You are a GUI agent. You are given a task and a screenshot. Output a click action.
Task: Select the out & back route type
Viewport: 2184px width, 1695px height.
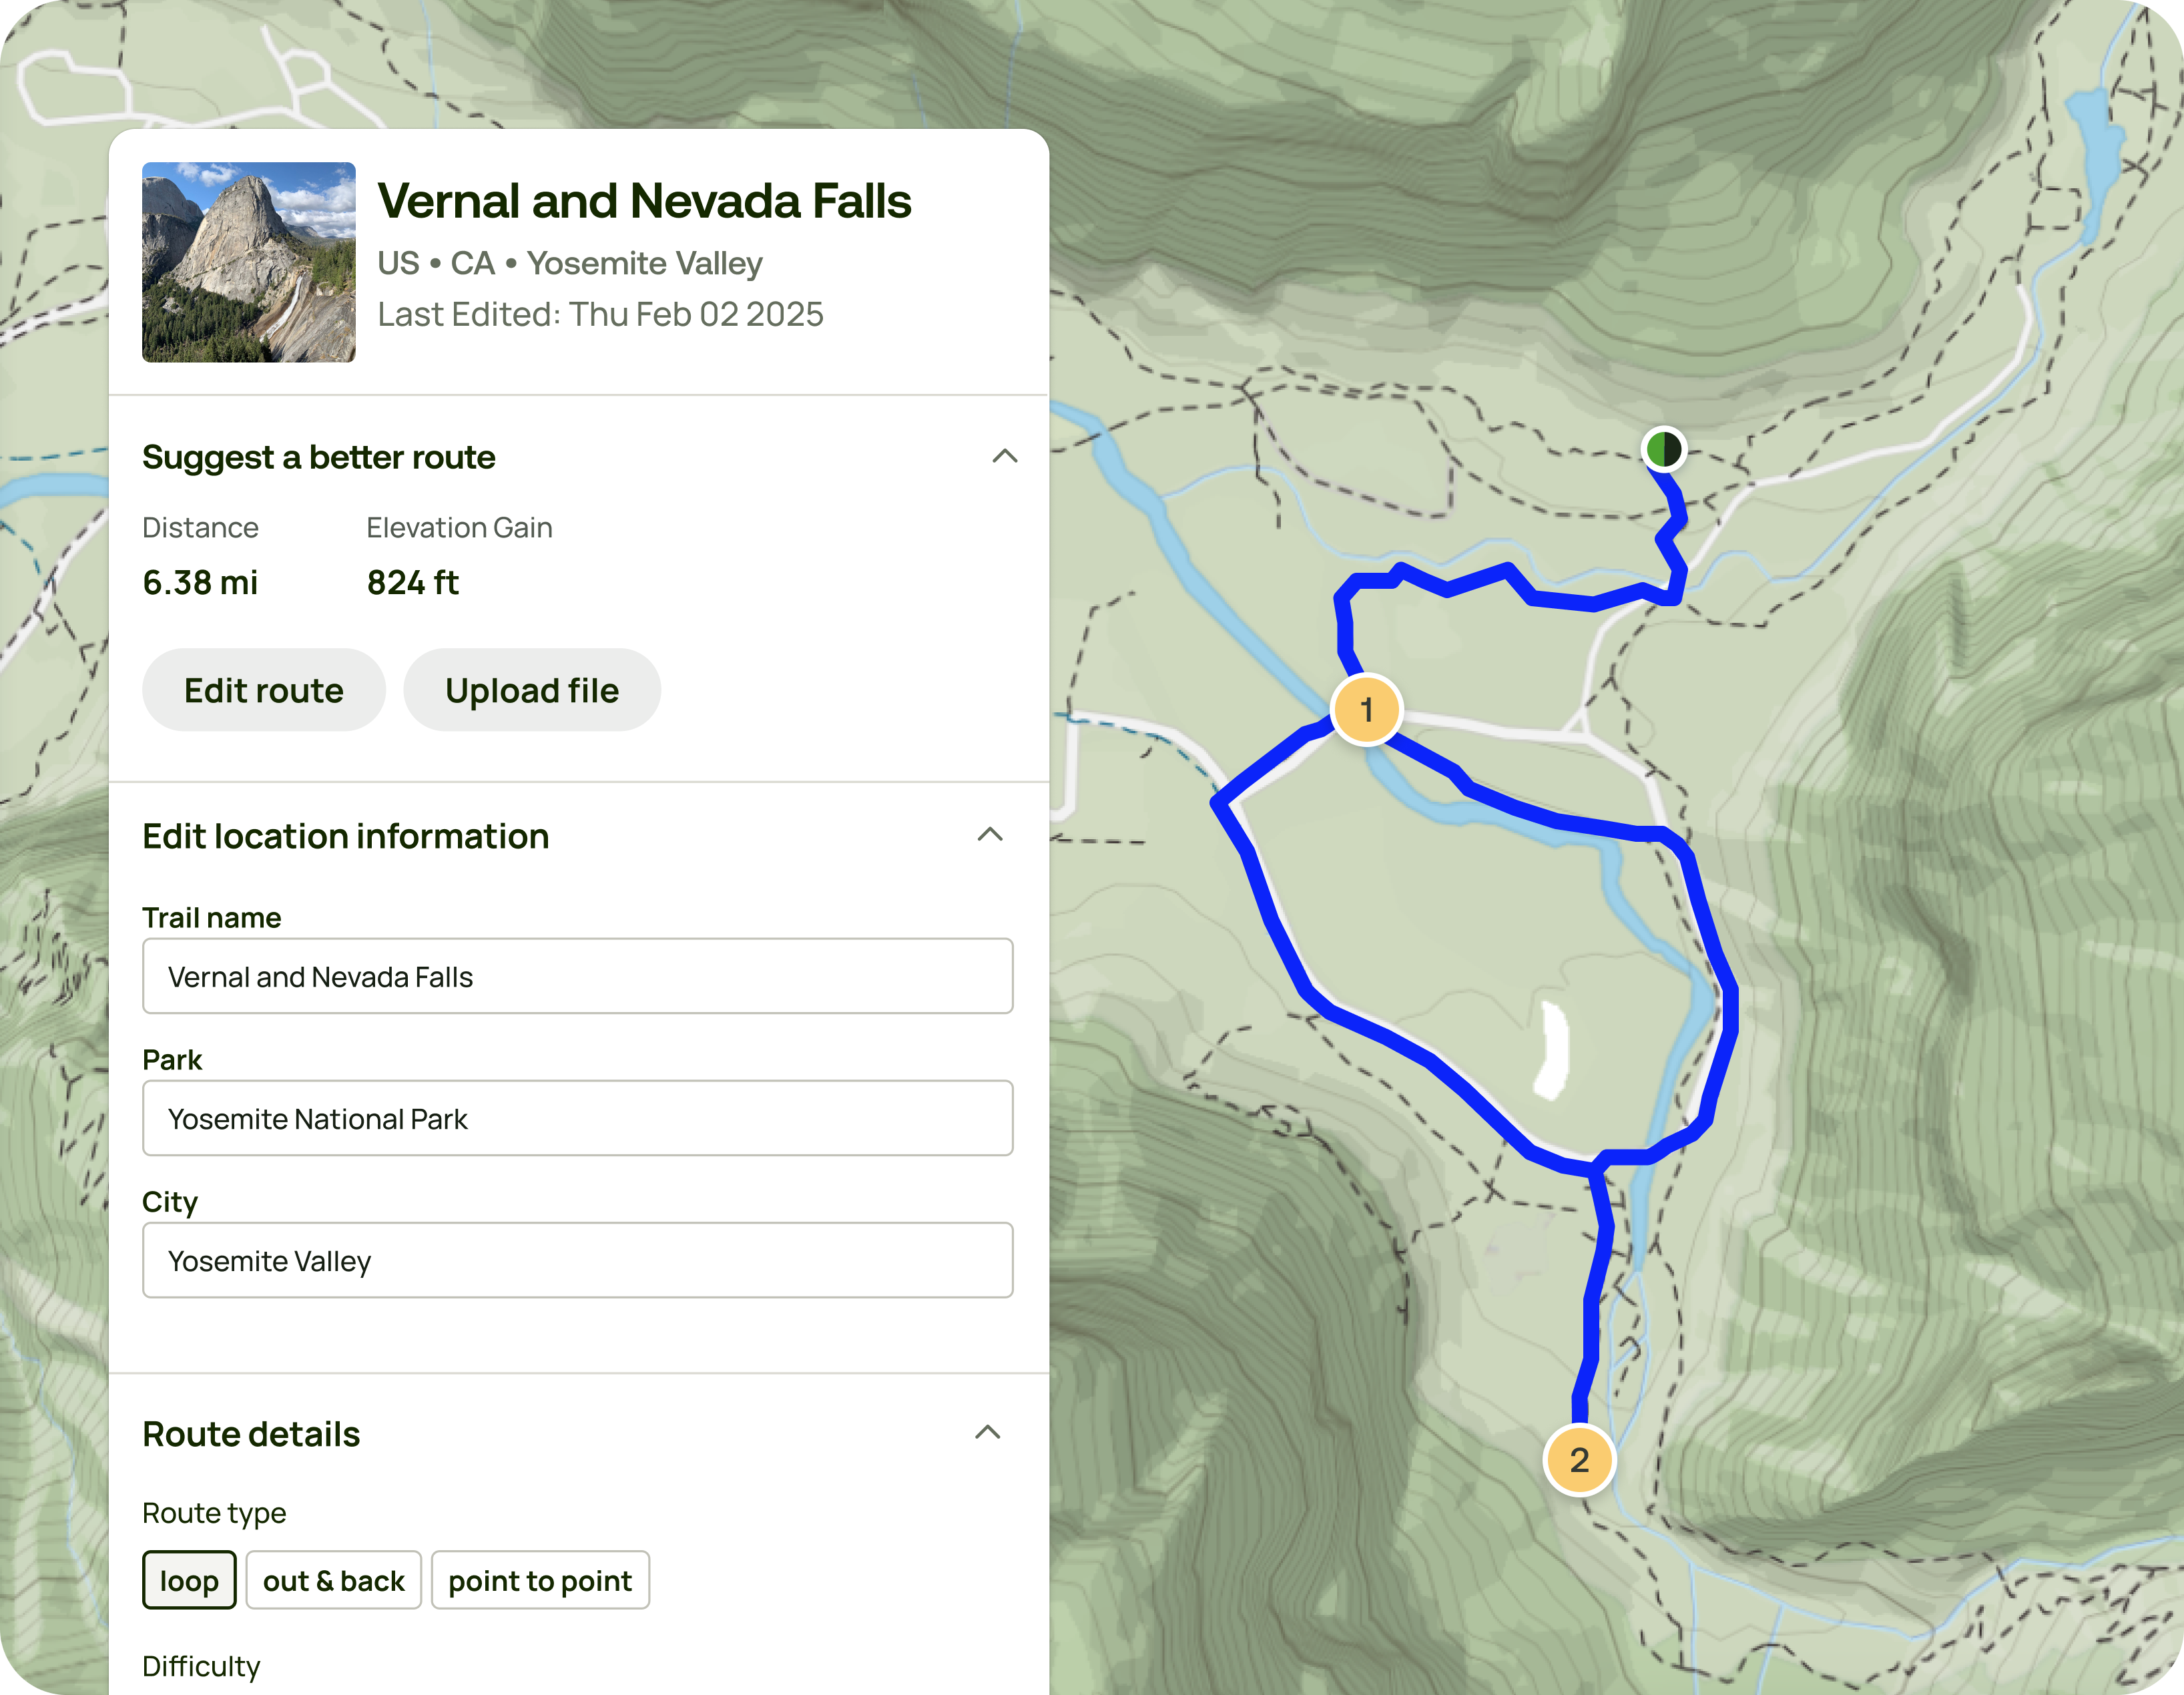[x=333, y=1581]
